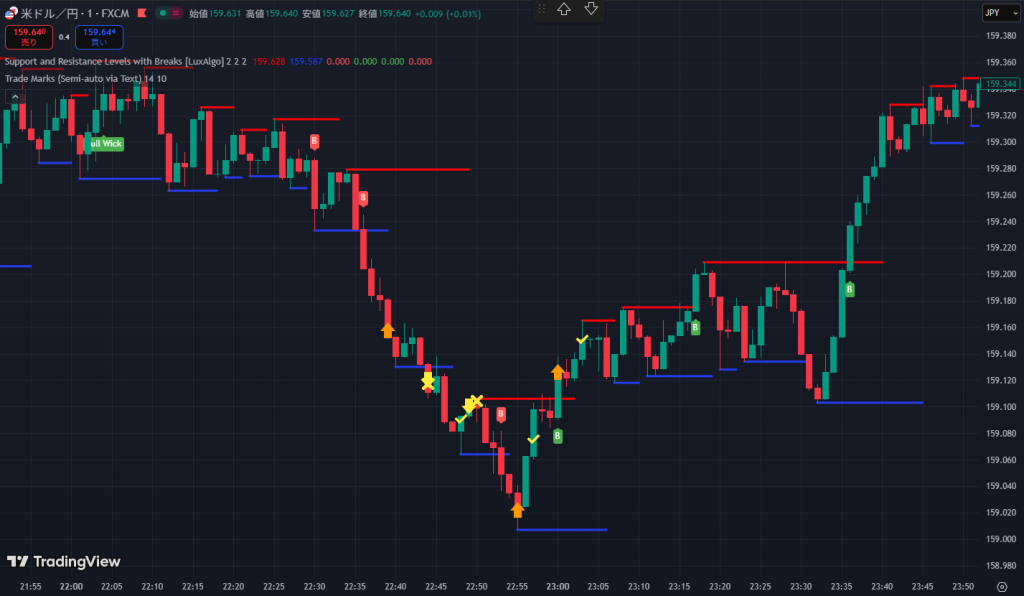1024x596 pixels.
Task: Click the yellow X trade mark near 22:50
Action: tap(476, 401)
